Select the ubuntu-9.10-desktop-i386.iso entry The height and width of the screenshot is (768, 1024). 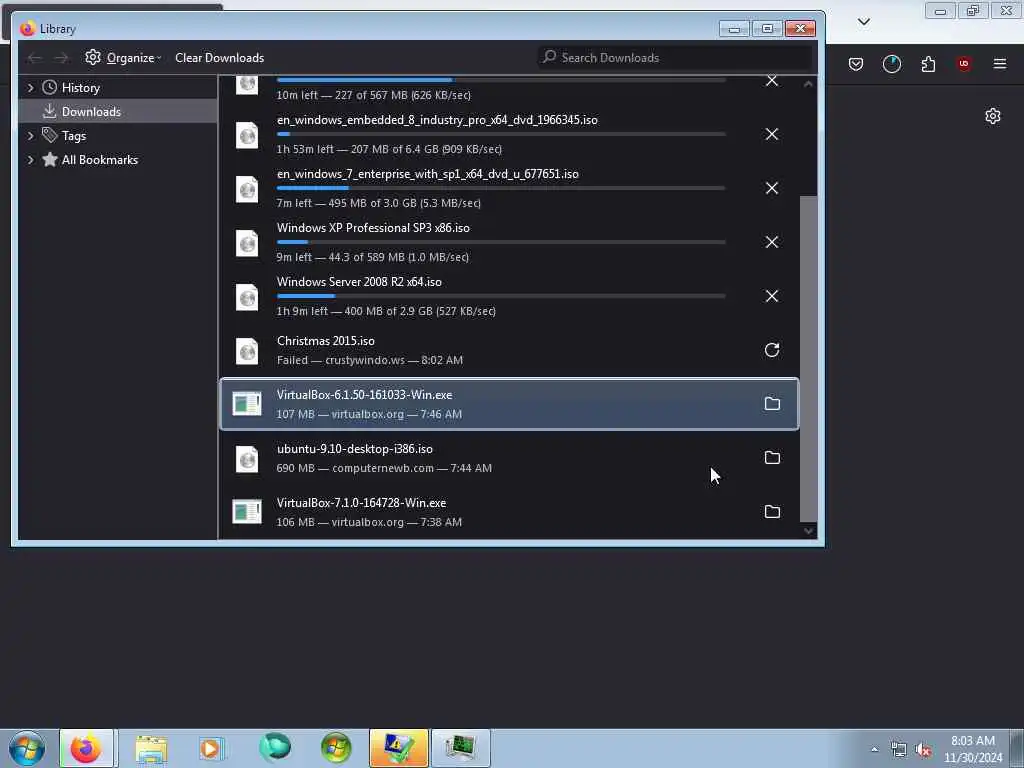click(x=509, y=458)
